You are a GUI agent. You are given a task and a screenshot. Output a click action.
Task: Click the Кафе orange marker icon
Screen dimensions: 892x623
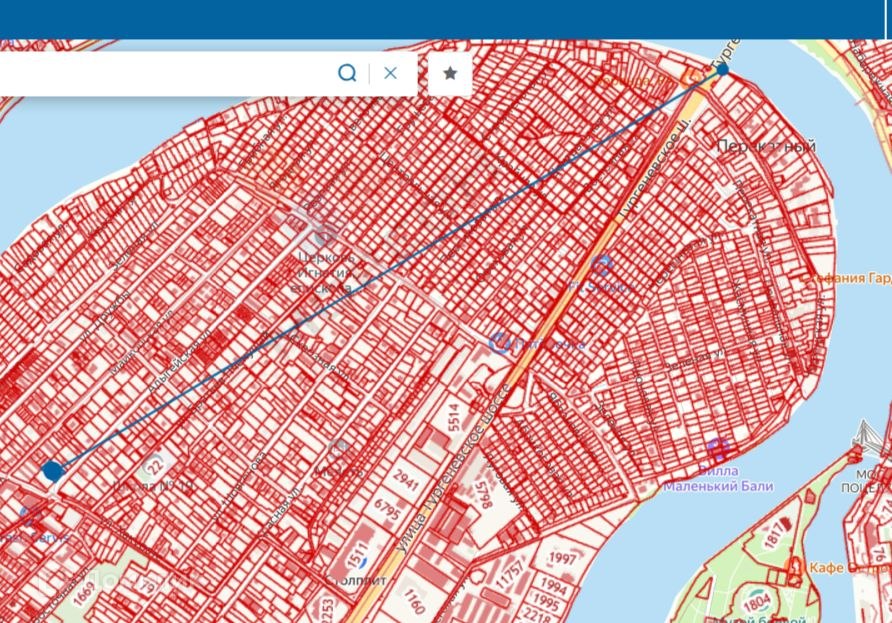794,566
